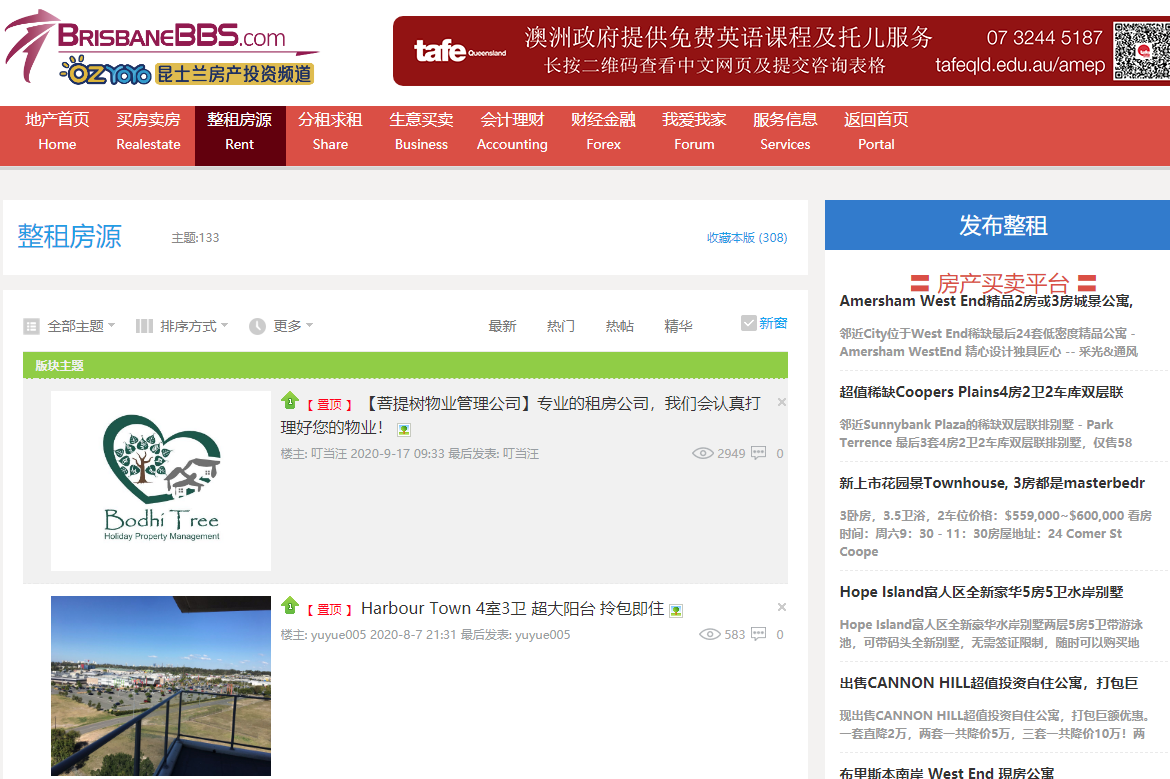The image size is (1170, 779).
Task: Open the 买房卖房 Realestate section
Action: [148, 131]
